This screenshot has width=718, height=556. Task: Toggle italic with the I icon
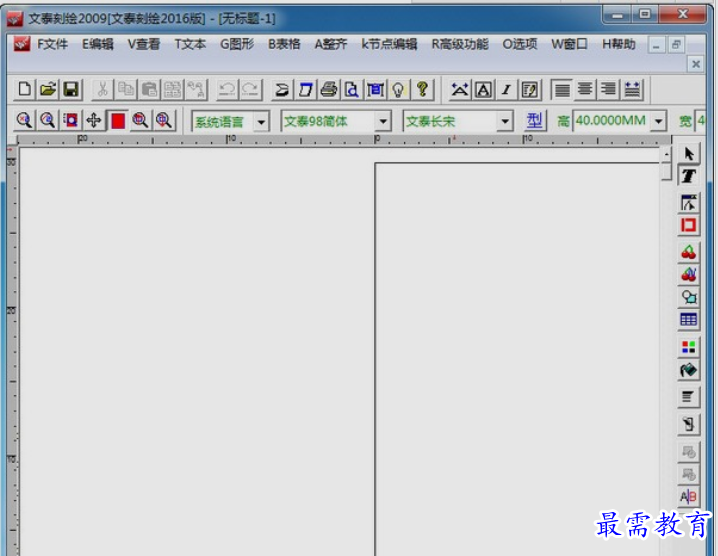506,89
